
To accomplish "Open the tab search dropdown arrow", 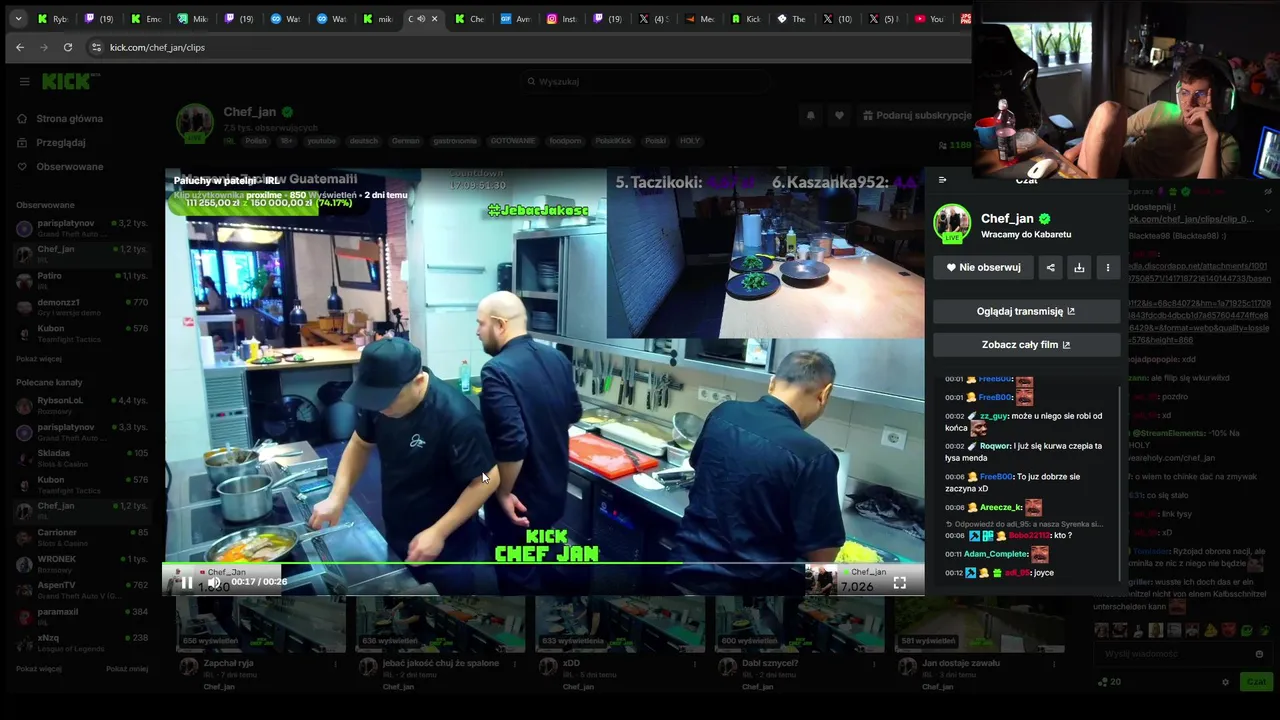I will [x=18, y=18].
